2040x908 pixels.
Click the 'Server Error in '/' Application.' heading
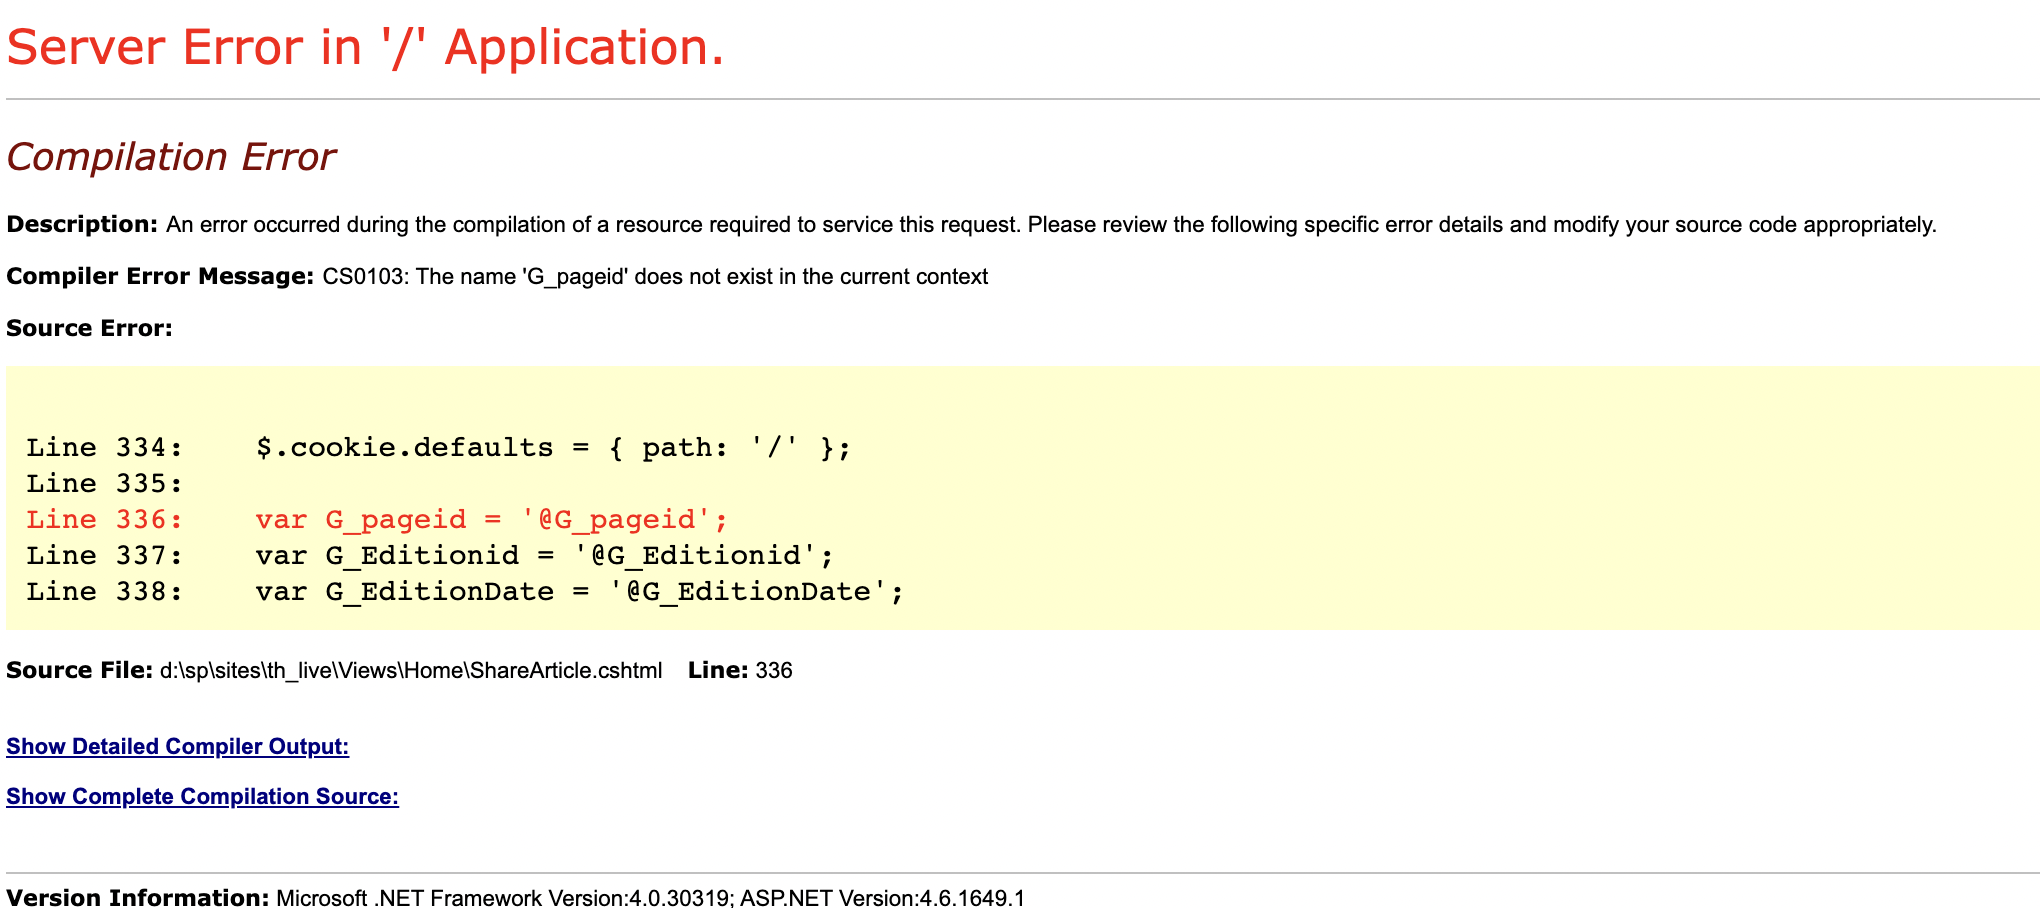pyautogui.click(x=365, y=48)
